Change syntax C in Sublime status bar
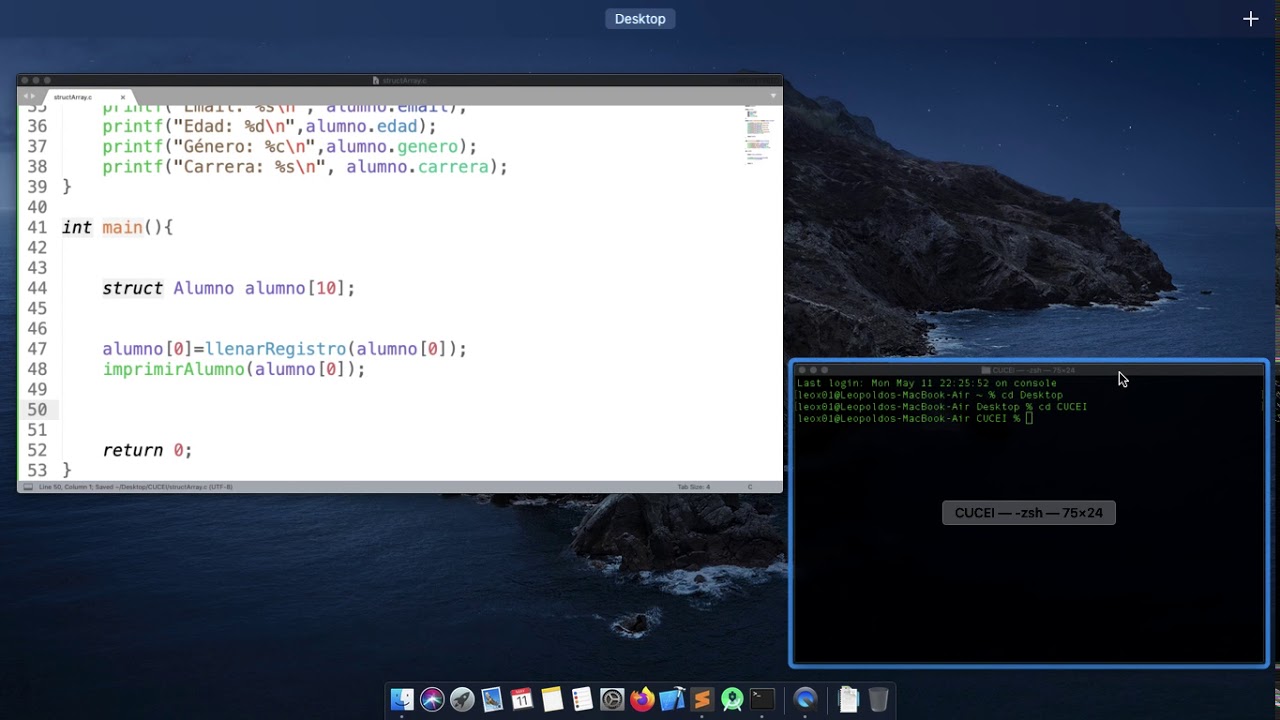1280x720 pixels. (x=750, y=487)
